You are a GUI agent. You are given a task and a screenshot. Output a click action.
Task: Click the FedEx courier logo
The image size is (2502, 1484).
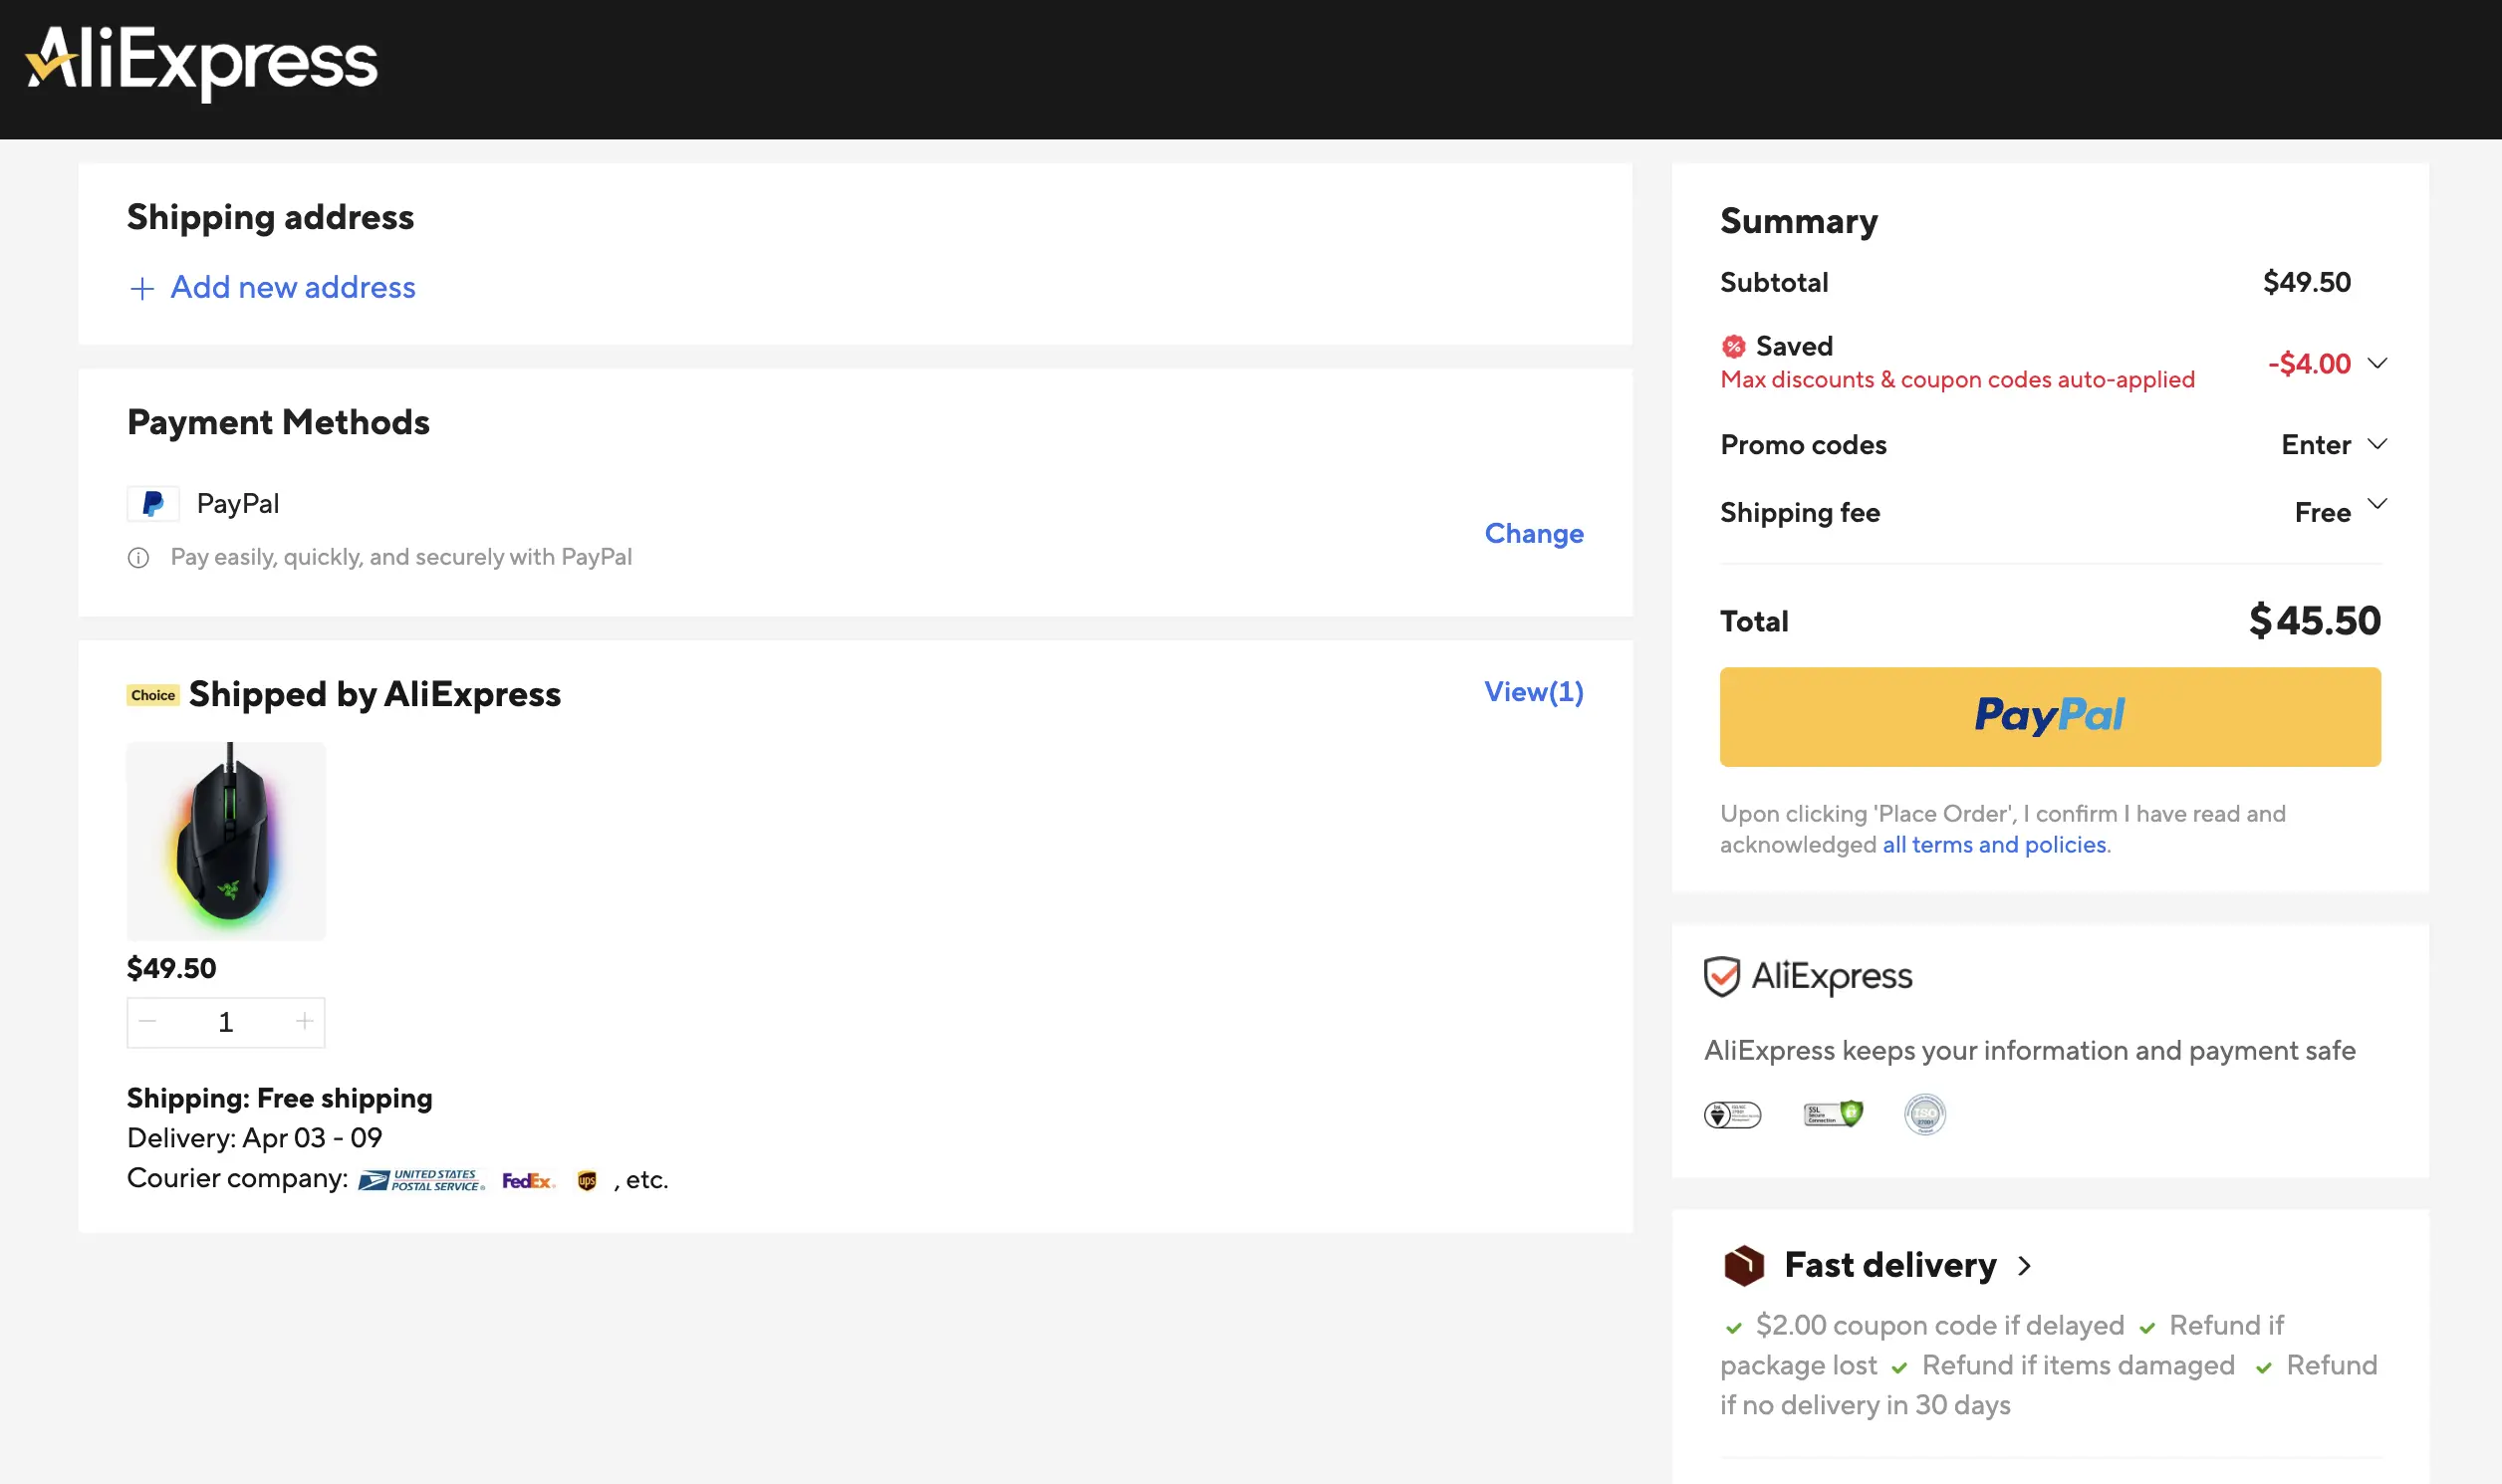[528, 1181]
